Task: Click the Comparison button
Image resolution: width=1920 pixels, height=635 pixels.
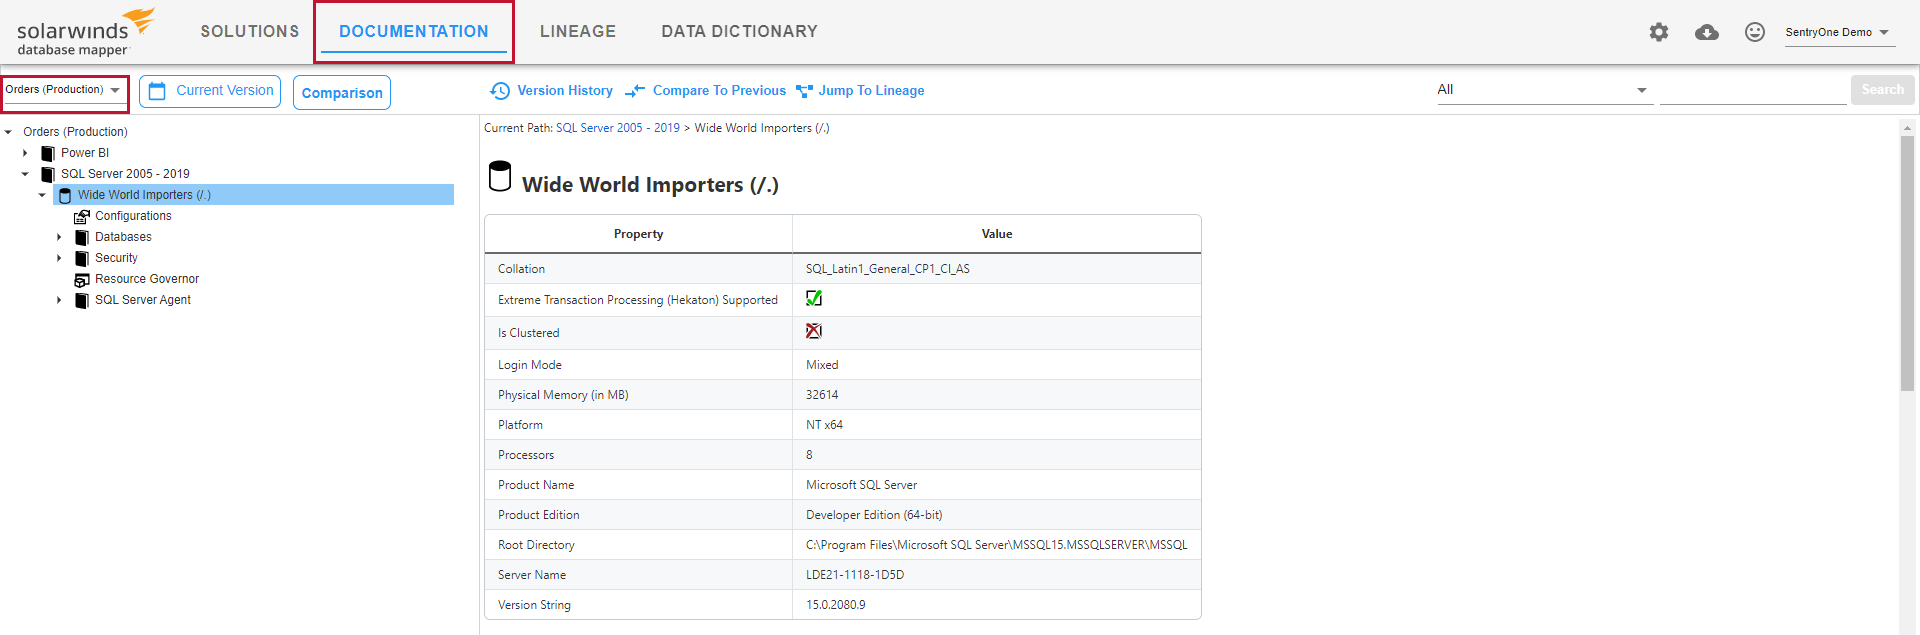Action: pyautogui.click(x=342, y=93)
